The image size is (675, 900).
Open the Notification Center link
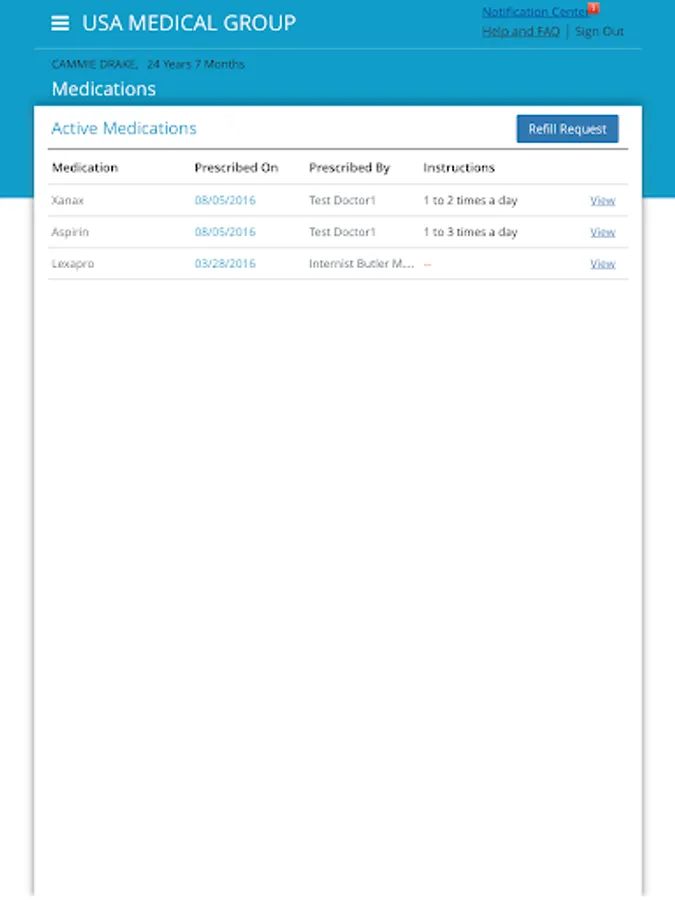tap(535, 12)
